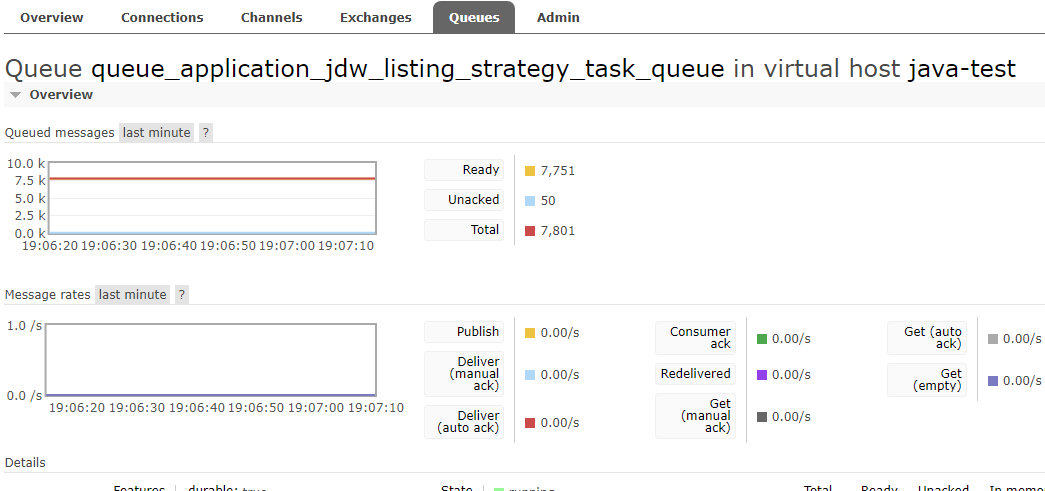
Task: Open the Overview tab
Action: pyautogui.click(x=51, y=17)
